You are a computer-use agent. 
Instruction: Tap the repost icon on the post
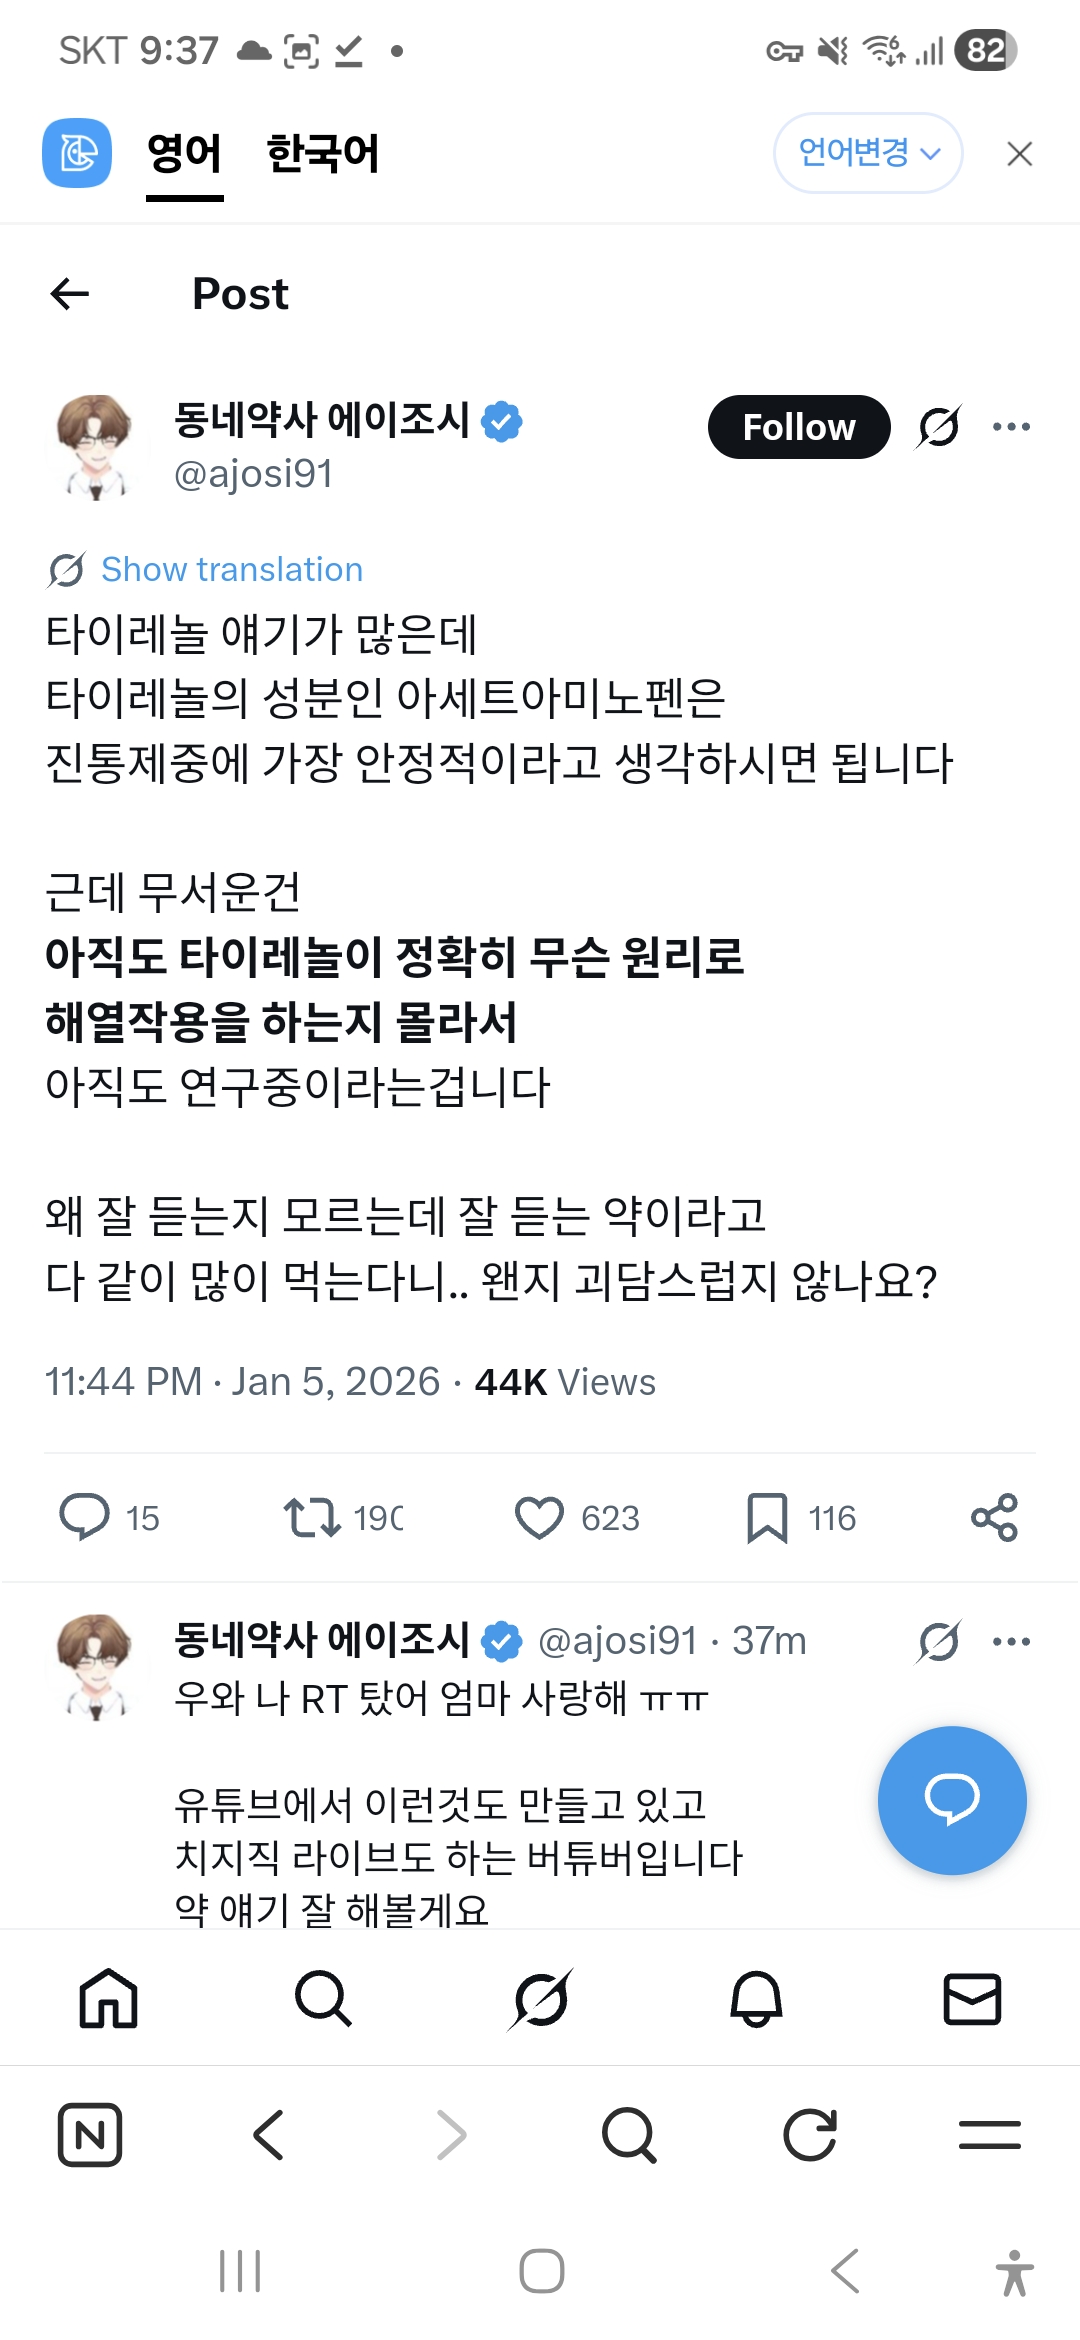[x=312, y=1517]
